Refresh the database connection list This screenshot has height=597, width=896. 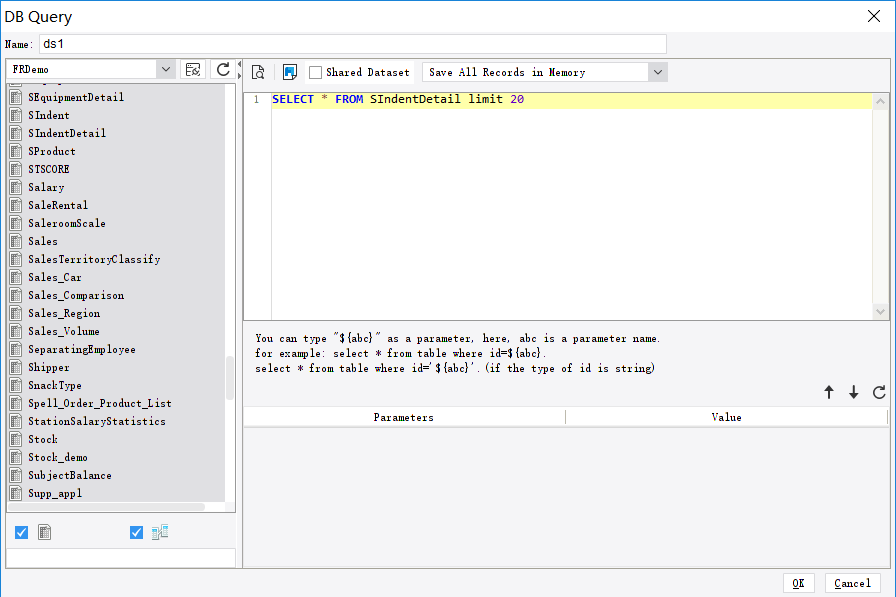[222, 70]
